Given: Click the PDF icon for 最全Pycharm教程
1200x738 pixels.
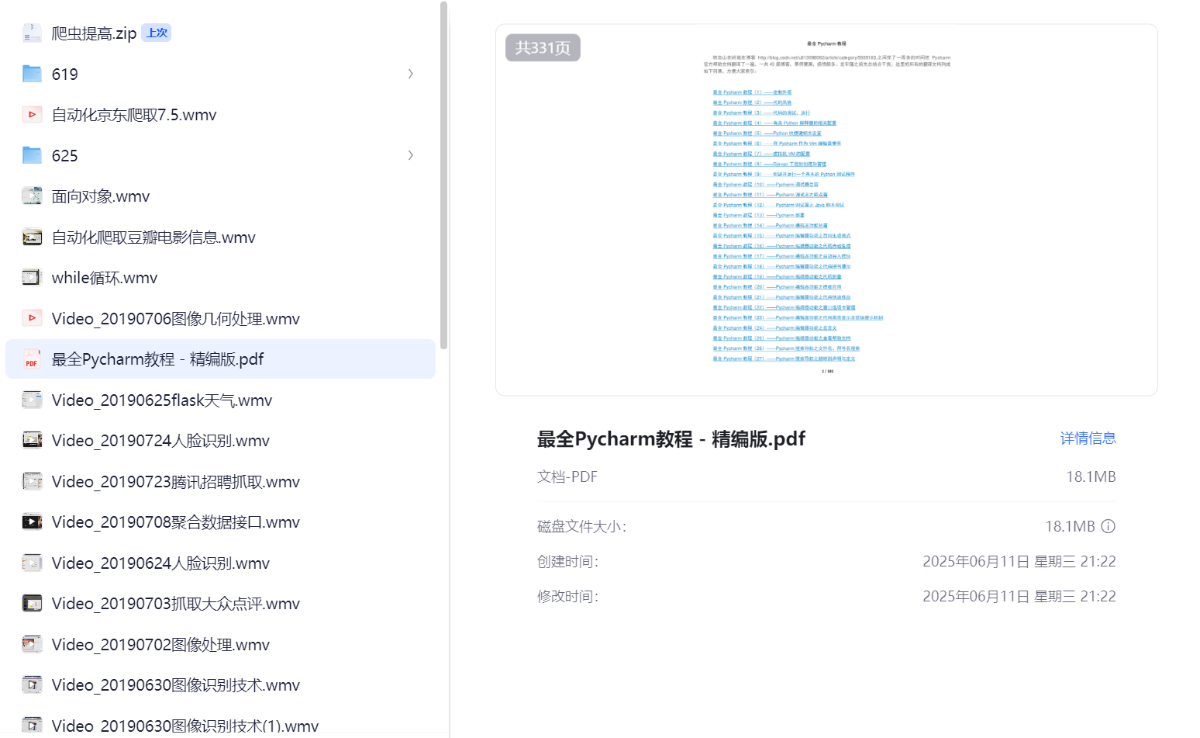Looking at the screenshot, I should [32, 359].
